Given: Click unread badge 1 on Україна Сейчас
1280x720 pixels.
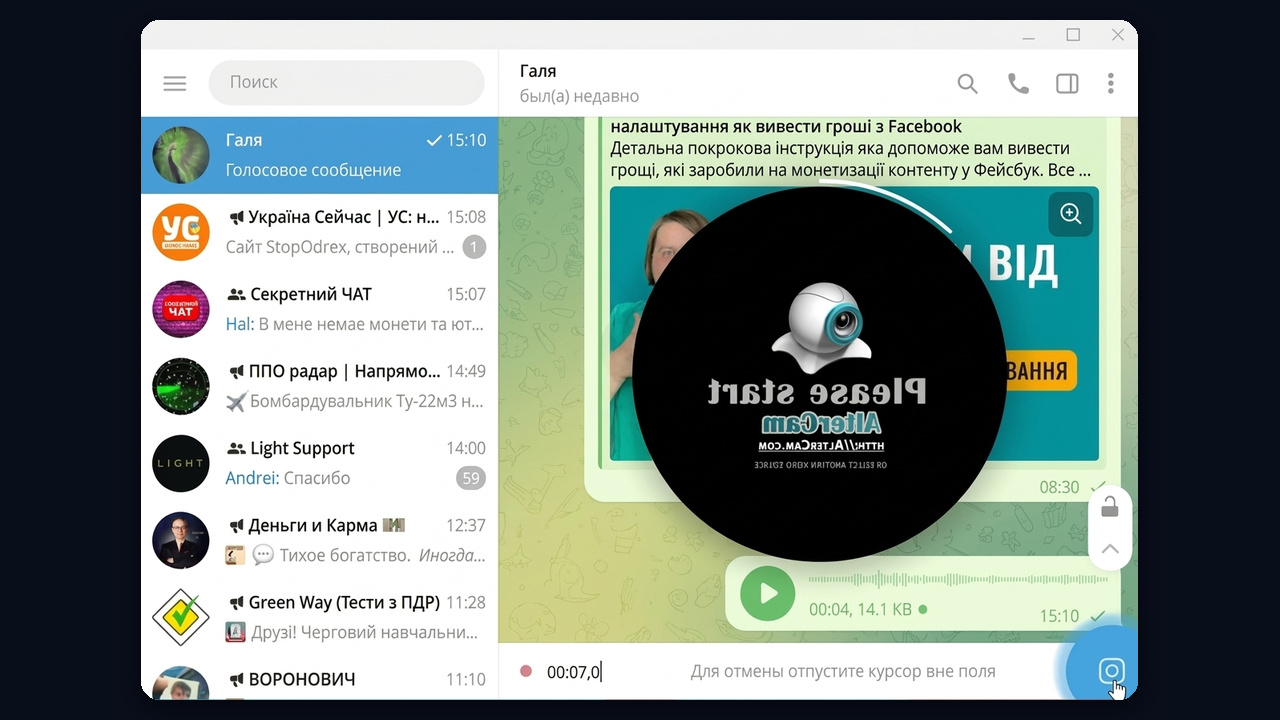Looking at the screenshot, I should pos(474,247).
